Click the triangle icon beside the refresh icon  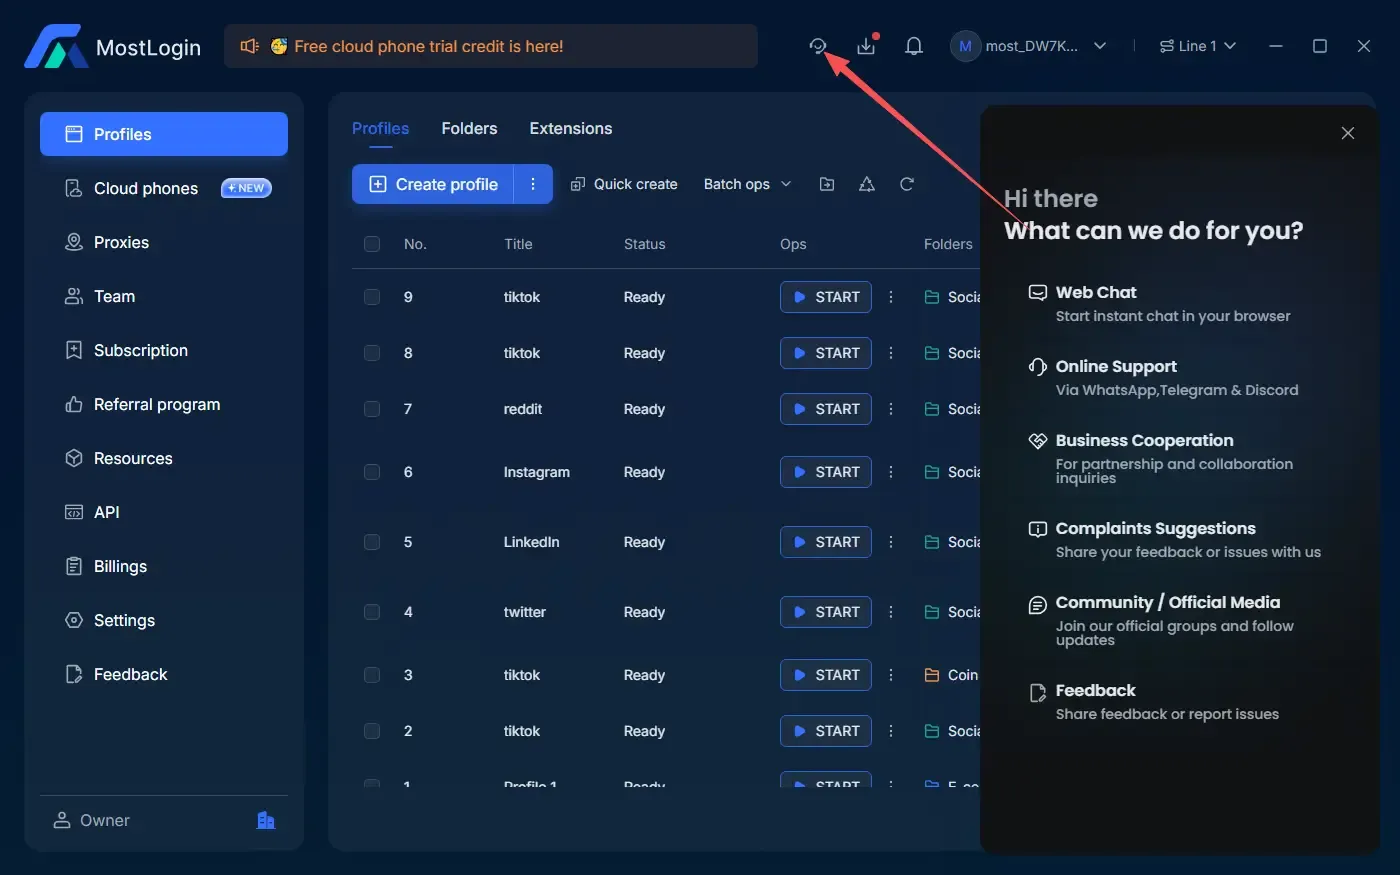tap(867, 184)
